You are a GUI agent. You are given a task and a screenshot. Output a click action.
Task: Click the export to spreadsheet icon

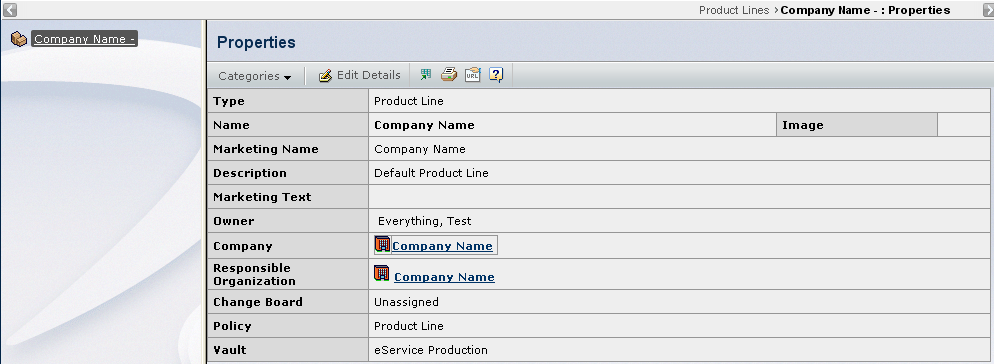[425, 75]
